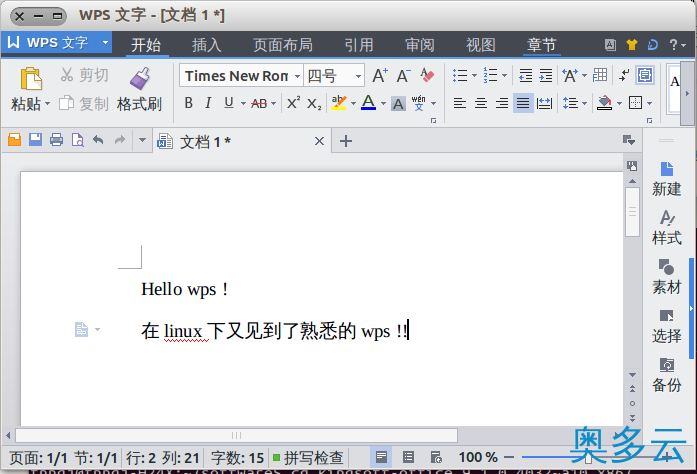Viewport: 697px width, 474px height.
Task: Select the Format Painter brush
Action: coord(140,89)
